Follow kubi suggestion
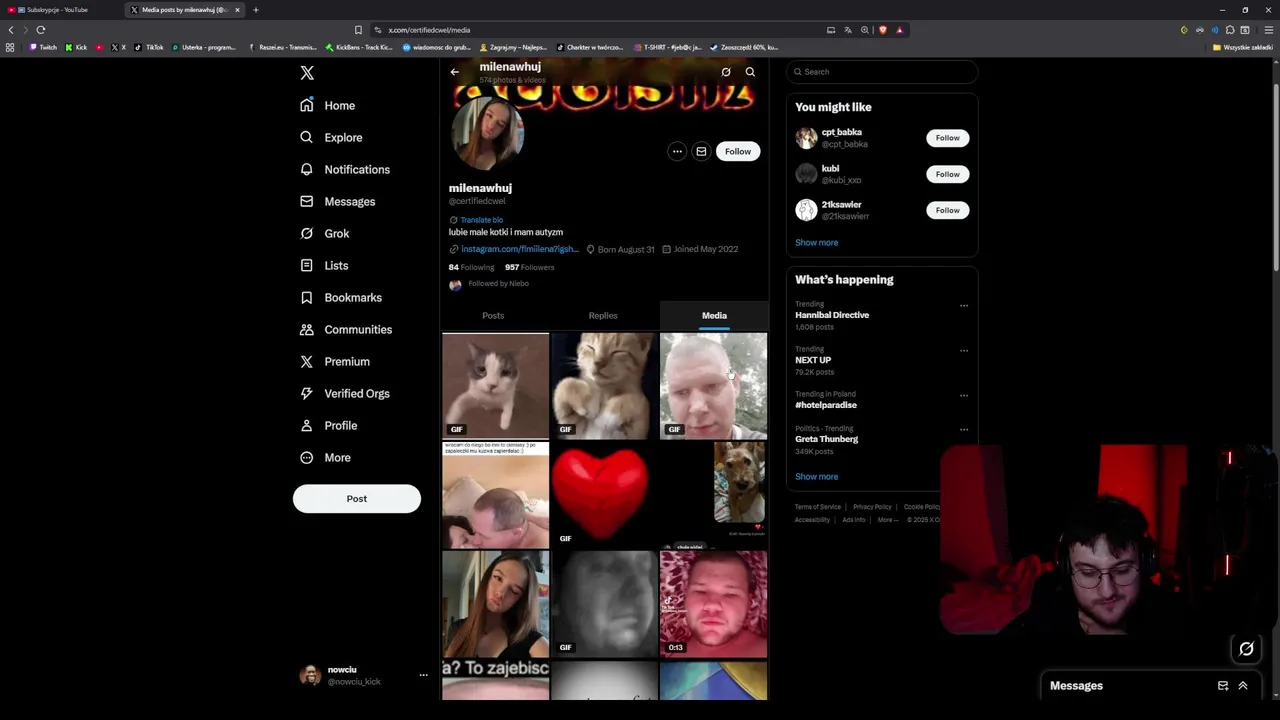 (947, 174)
